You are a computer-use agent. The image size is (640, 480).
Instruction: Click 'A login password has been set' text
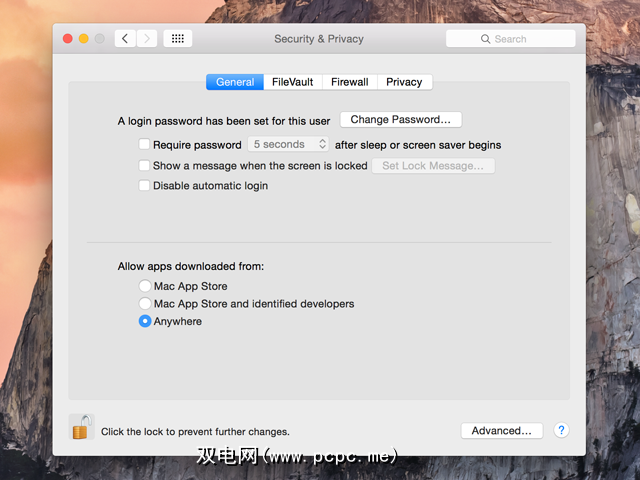pos(224,121)
